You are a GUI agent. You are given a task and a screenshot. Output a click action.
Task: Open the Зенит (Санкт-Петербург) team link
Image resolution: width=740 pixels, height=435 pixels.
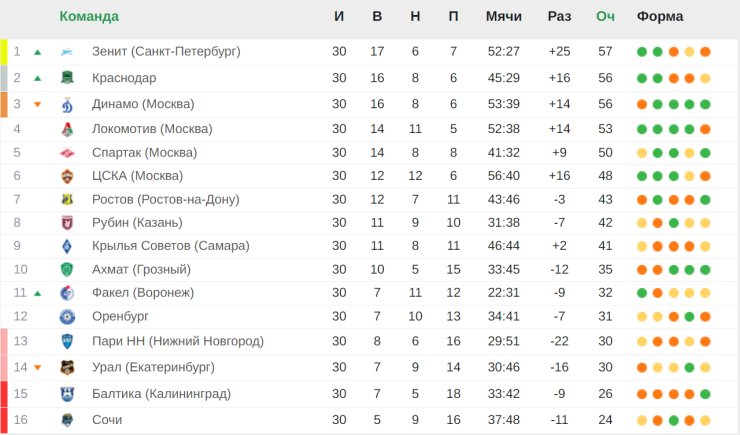[166, 51]
